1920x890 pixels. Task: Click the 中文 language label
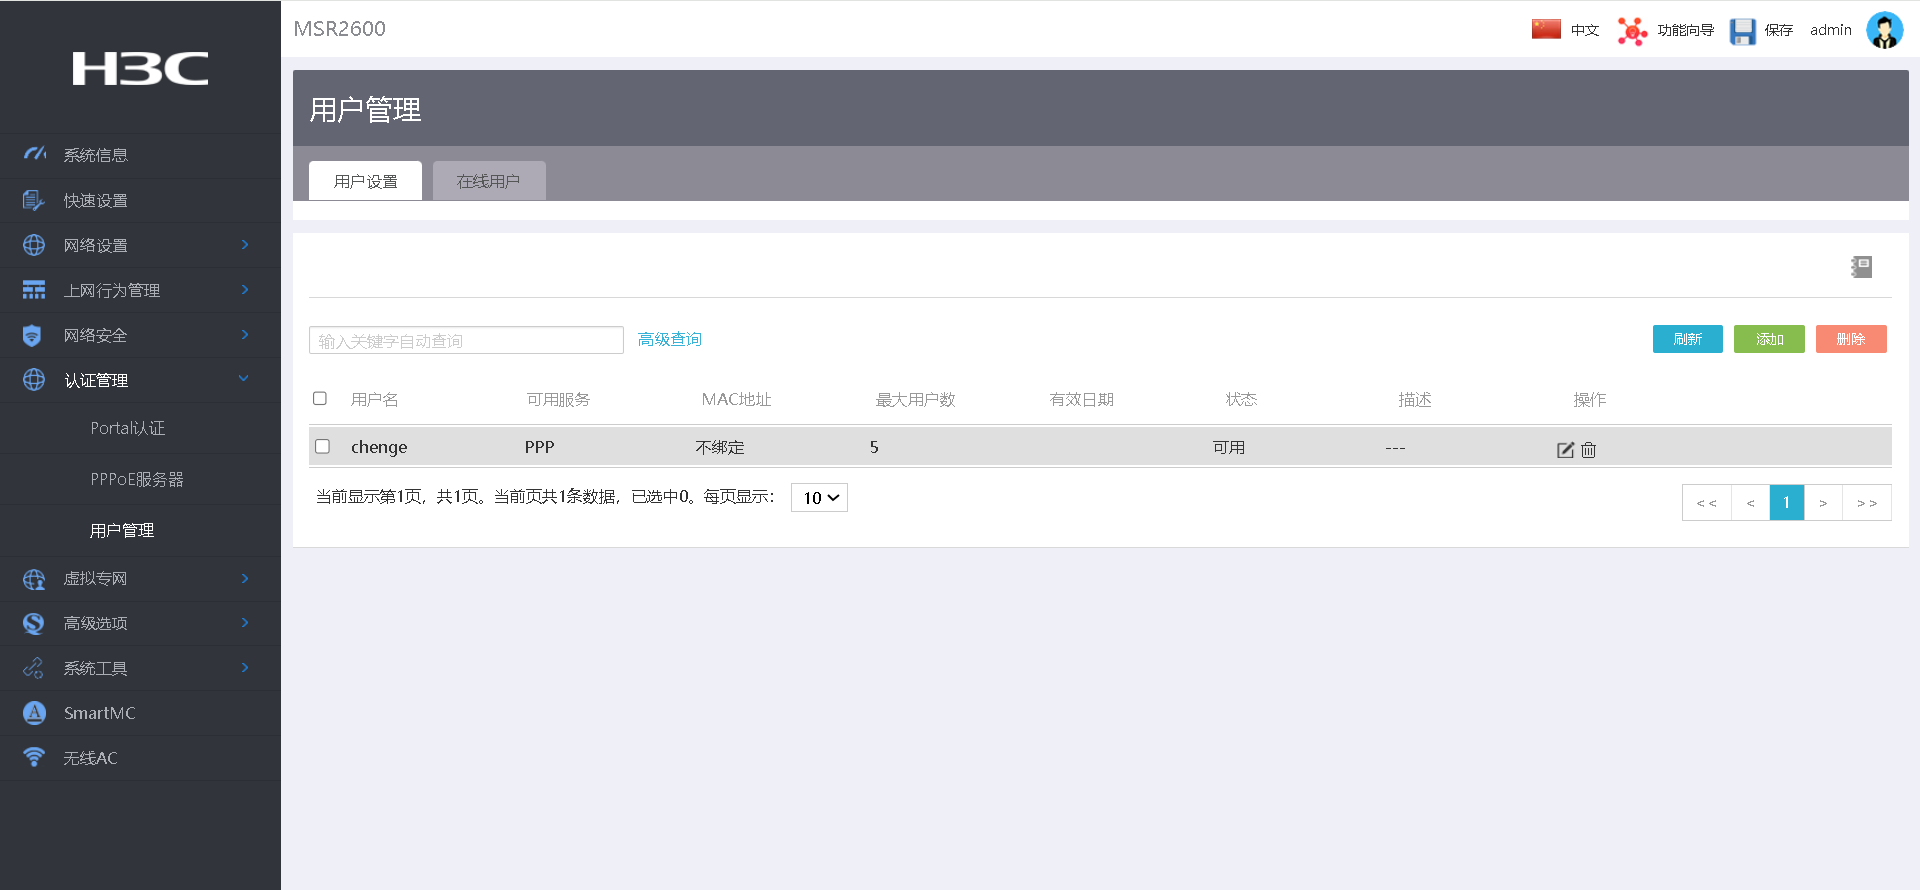click(x=1585, y=30)
